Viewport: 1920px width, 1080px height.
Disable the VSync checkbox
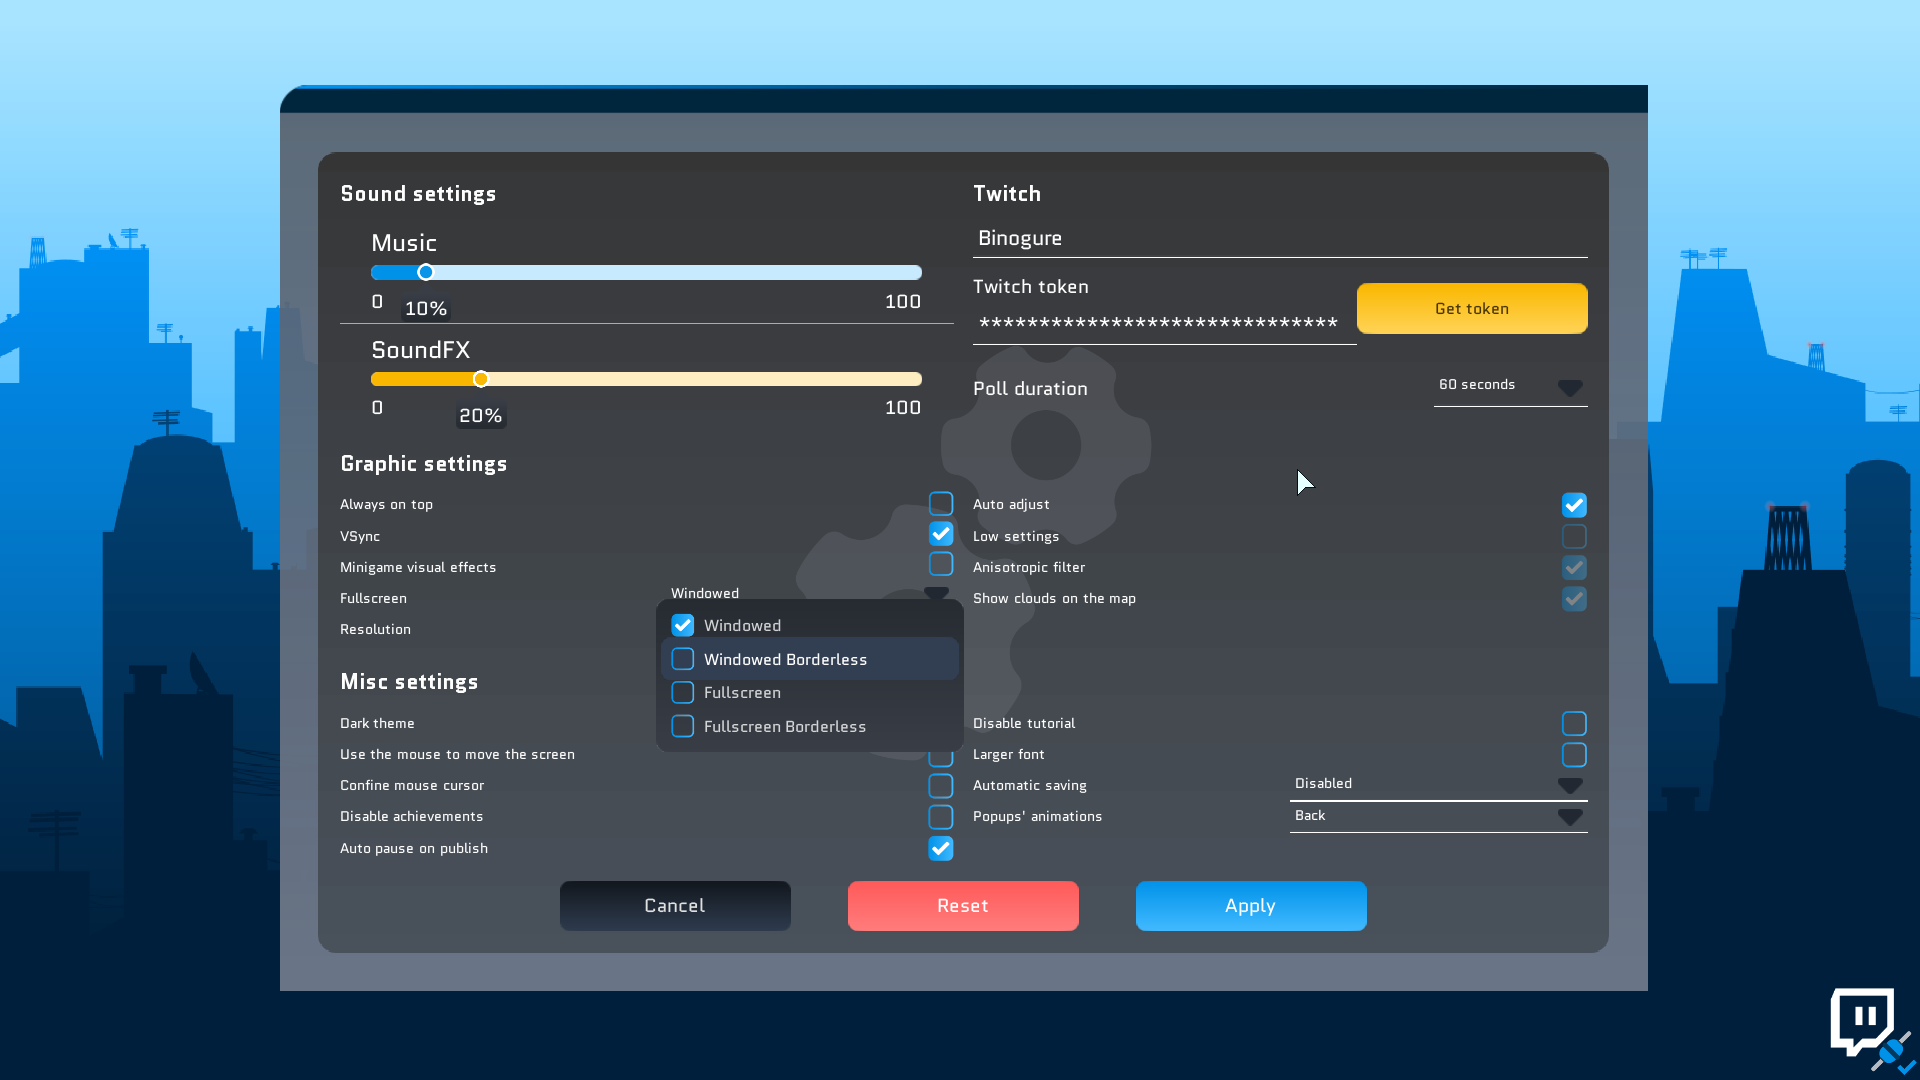941,534
